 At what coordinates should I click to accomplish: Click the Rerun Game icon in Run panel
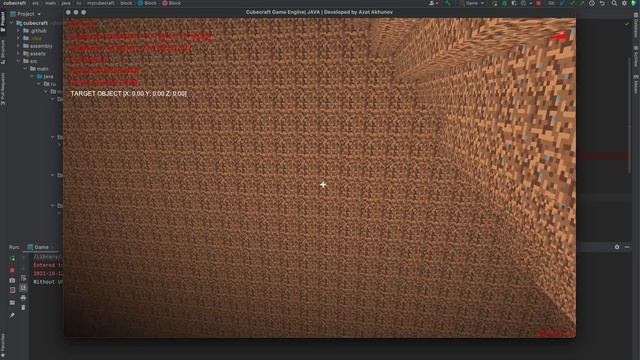pyautogui.click(x=12, y=258)
